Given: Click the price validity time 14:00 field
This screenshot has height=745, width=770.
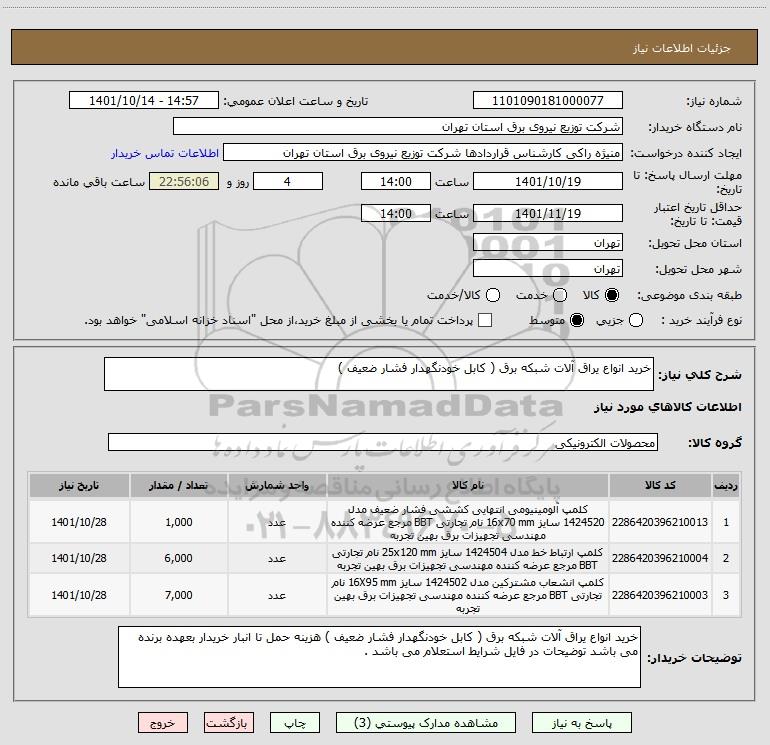Looking at the screenshot, I should (396, 213).
